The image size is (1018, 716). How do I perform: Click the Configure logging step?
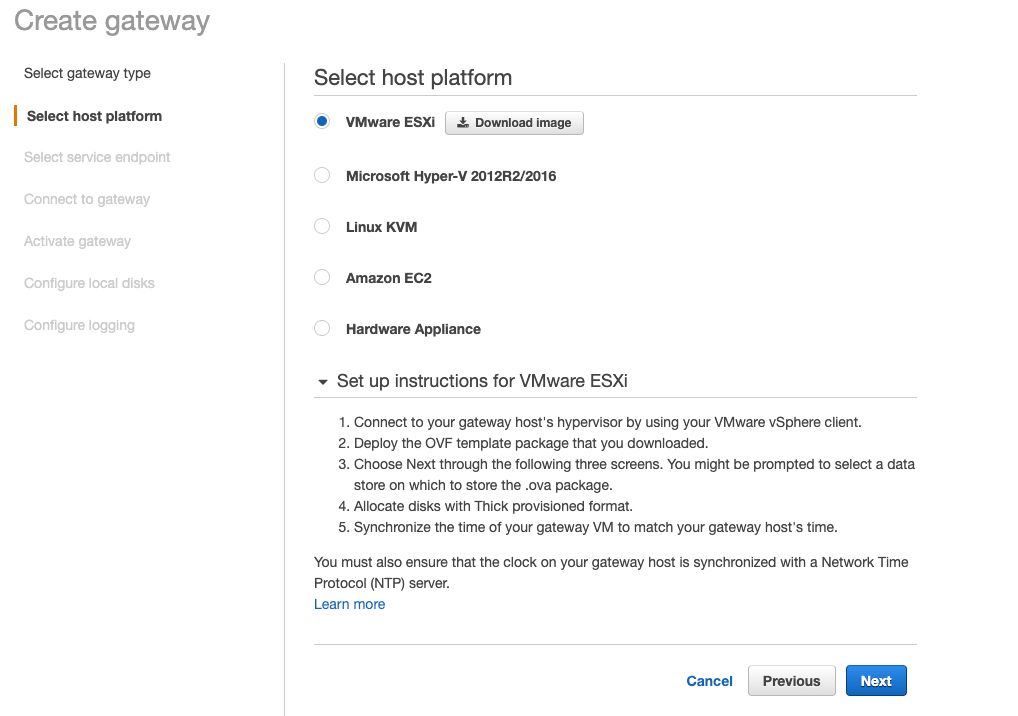79,325
